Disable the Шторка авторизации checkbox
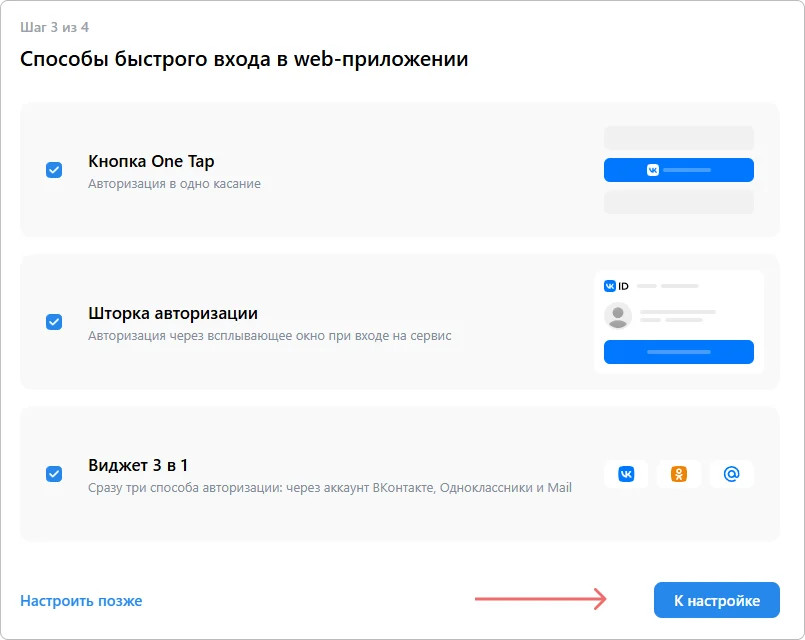The width and height of the screenshot is (805, 640). 54,322
